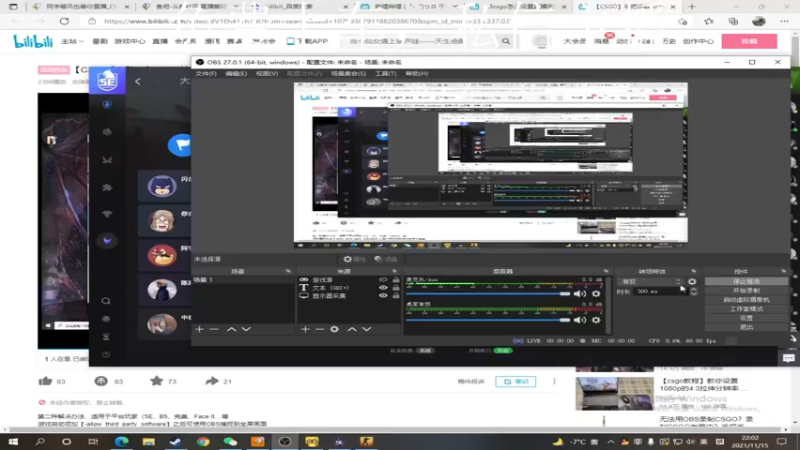Image resolution: width=800 pixels, height=450 pixels.
Task: Favorite the Bilibili video with star icon
Action: [x=156, y=381]
